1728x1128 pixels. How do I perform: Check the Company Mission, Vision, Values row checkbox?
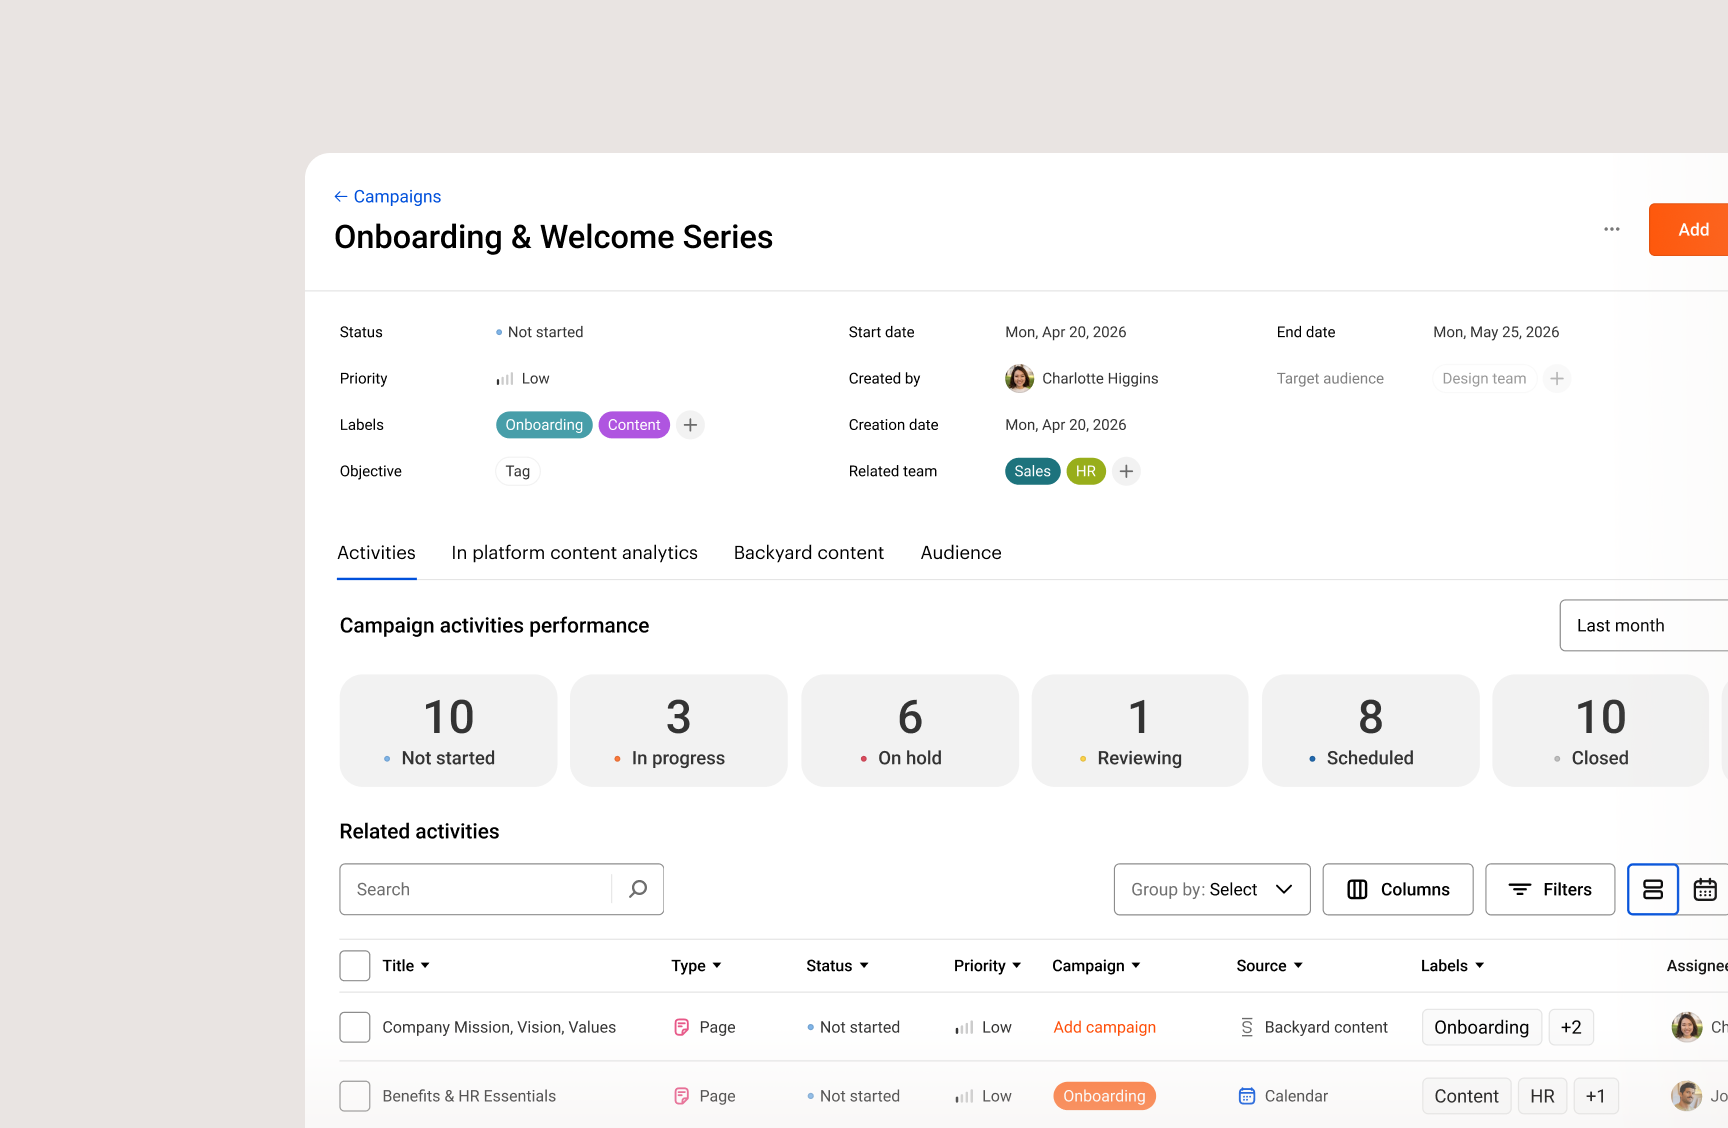[x=355, y=1026]
